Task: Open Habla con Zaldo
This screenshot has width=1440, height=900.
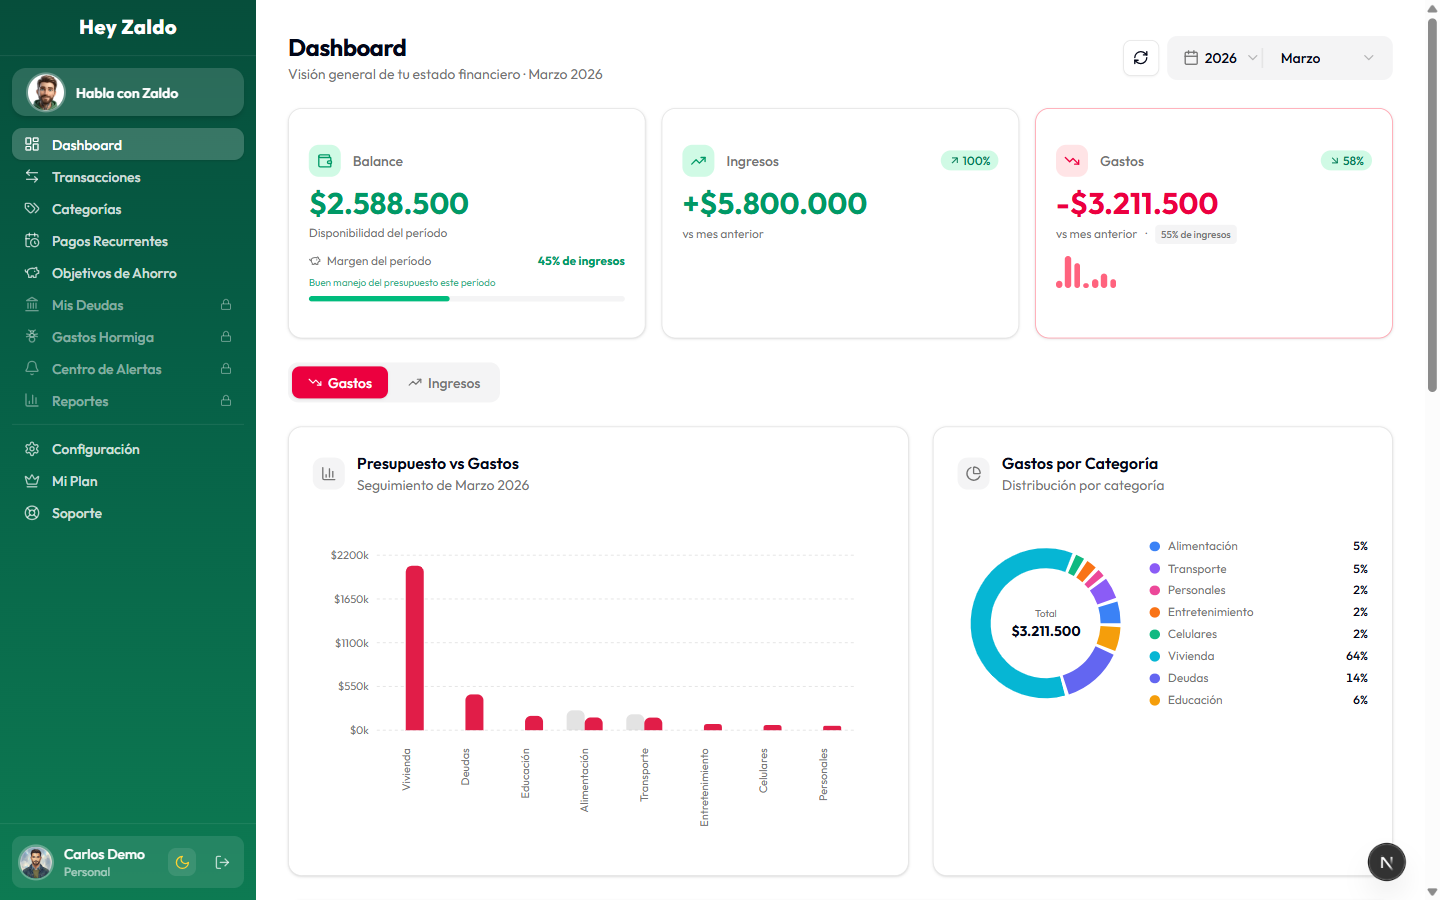Action: click(x=127, y=92)
